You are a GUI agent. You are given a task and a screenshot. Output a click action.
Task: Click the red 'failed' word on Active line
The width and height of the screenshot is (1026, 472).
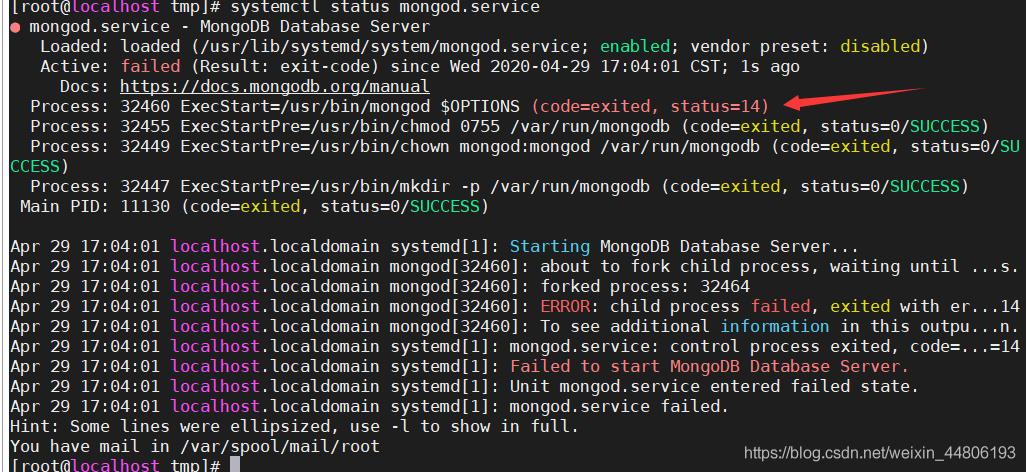[x=150, y=66]
